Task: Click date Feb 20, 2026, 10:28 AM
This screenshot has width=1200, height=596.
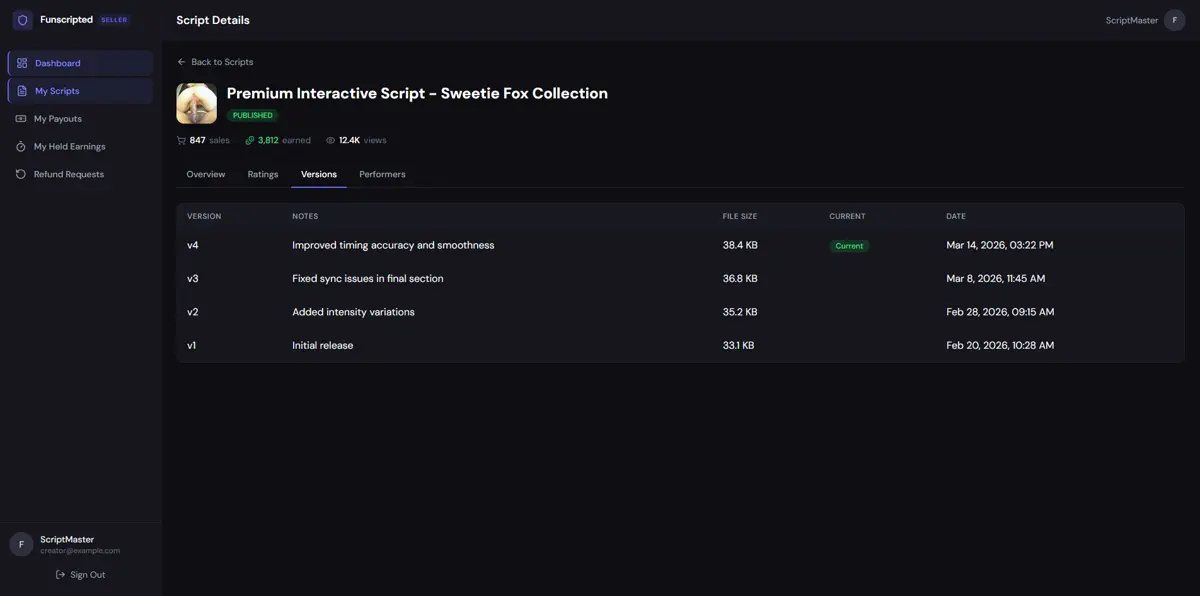Action: coord(1000,346)
